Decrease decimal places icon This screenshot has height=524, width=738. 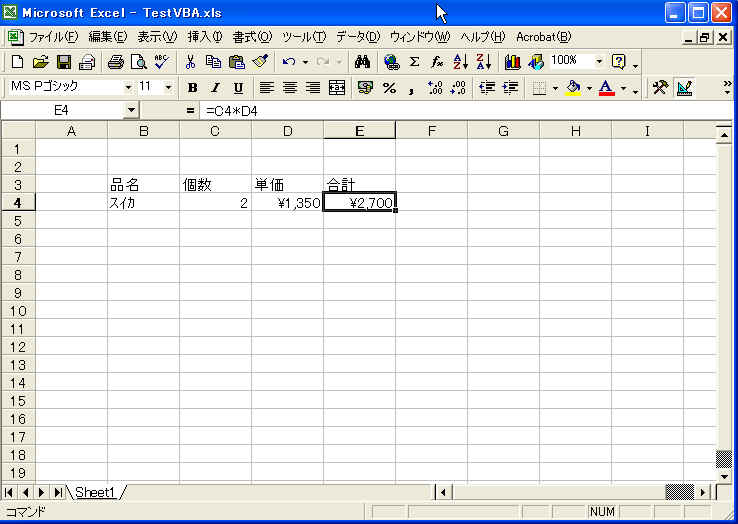tap(458, 88)
